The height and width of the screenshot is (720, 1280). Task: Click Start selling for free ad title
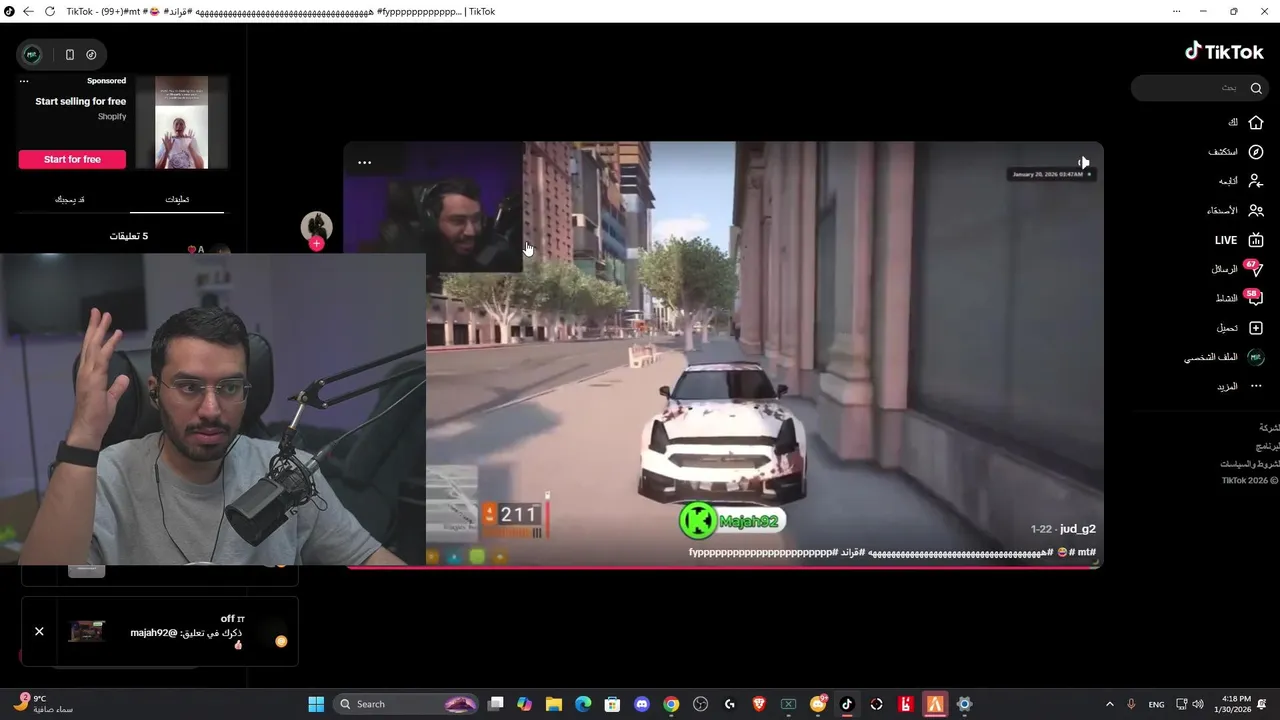[x=81, y=101]
